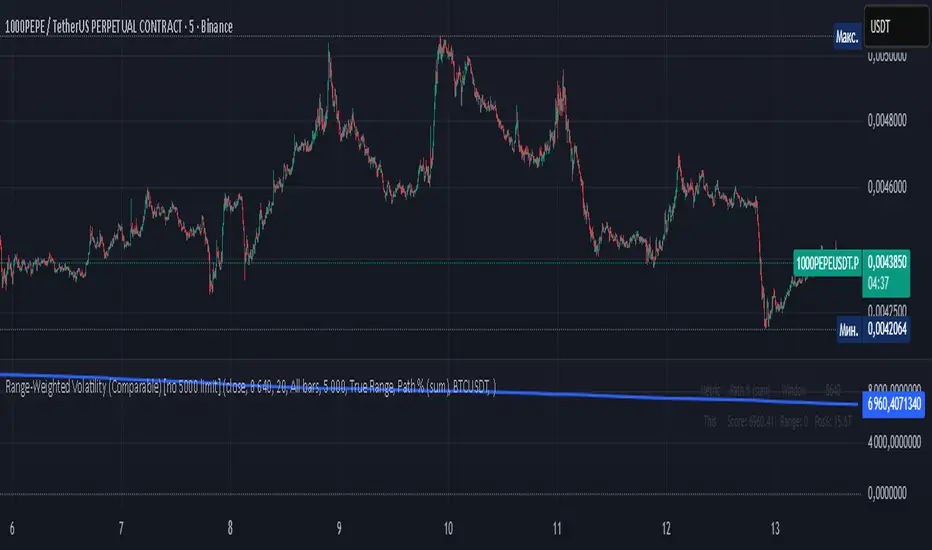This screenshot has height=550, width=932.
Task: Click the Metric table header cell
Action: [x=710, y=391]
